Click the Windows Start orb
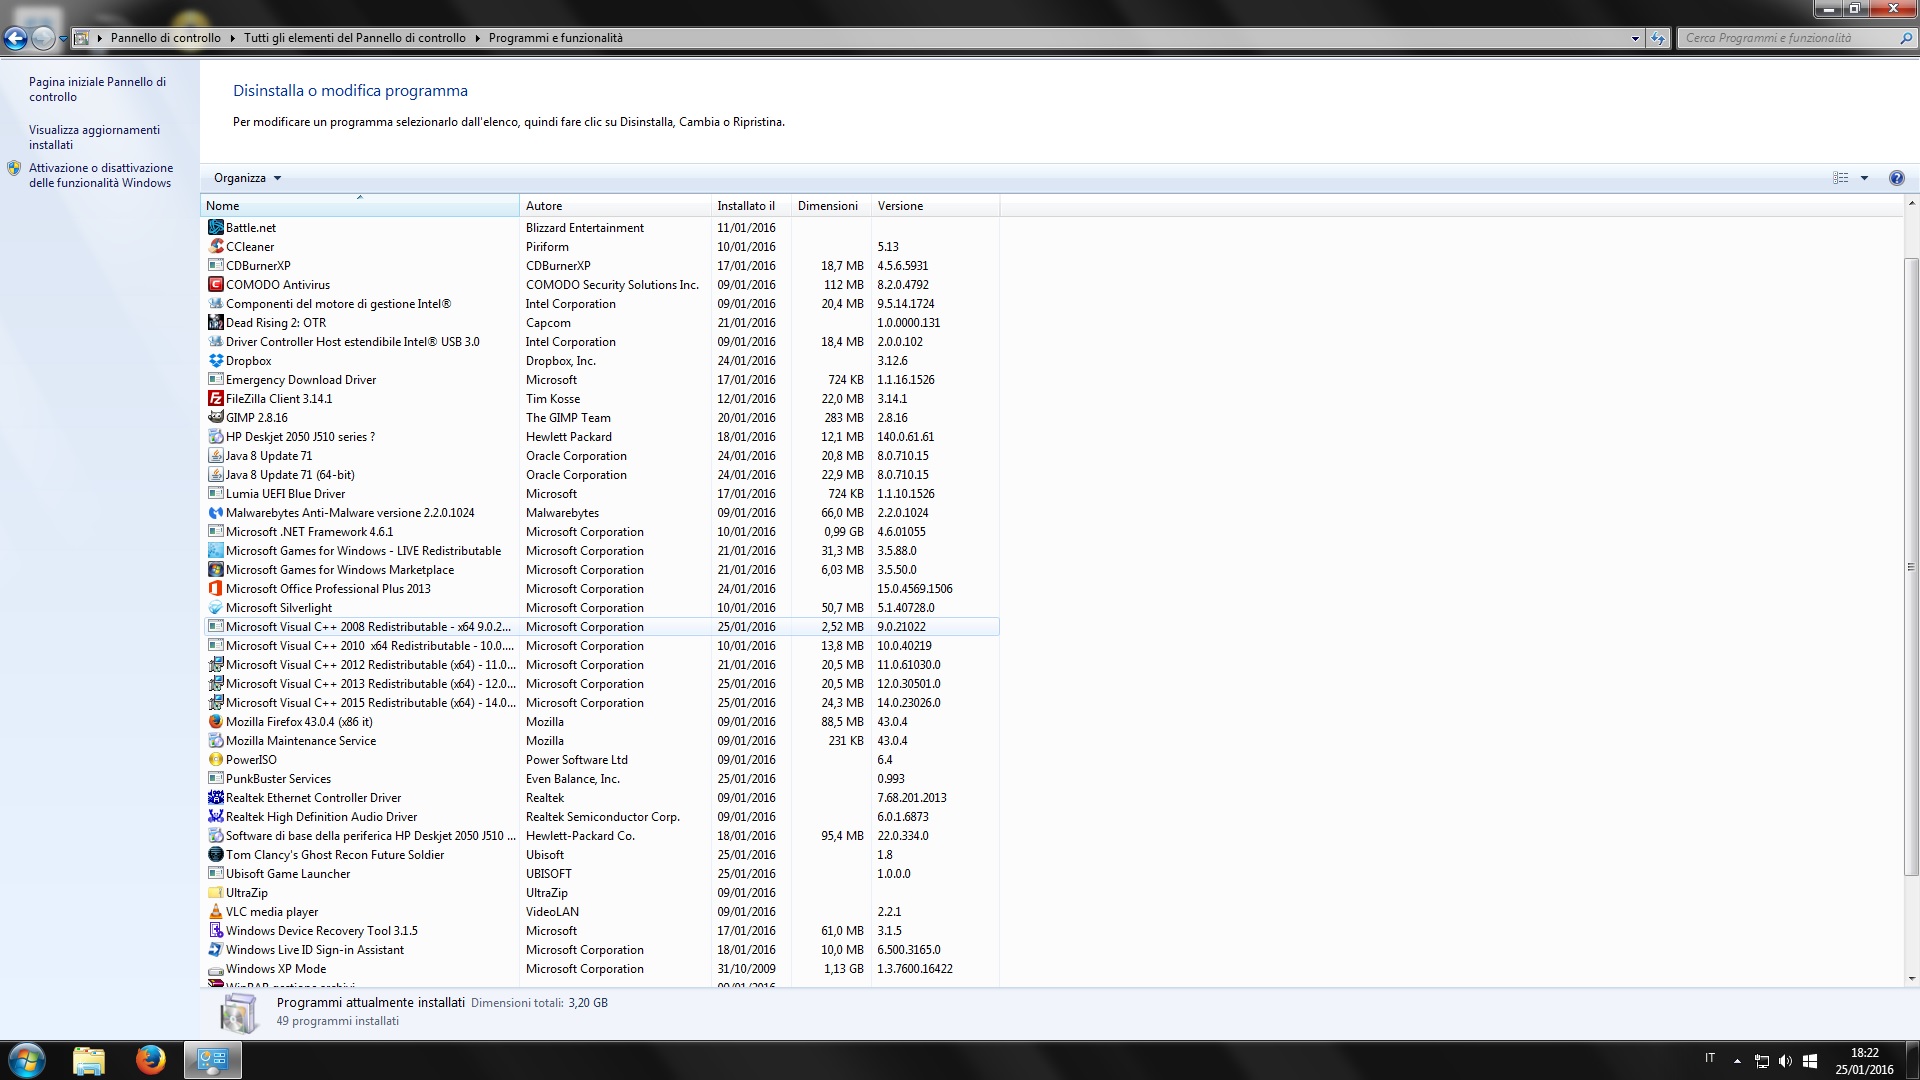Screen dimensions: 1920x1080 (x=27, y=1059)
